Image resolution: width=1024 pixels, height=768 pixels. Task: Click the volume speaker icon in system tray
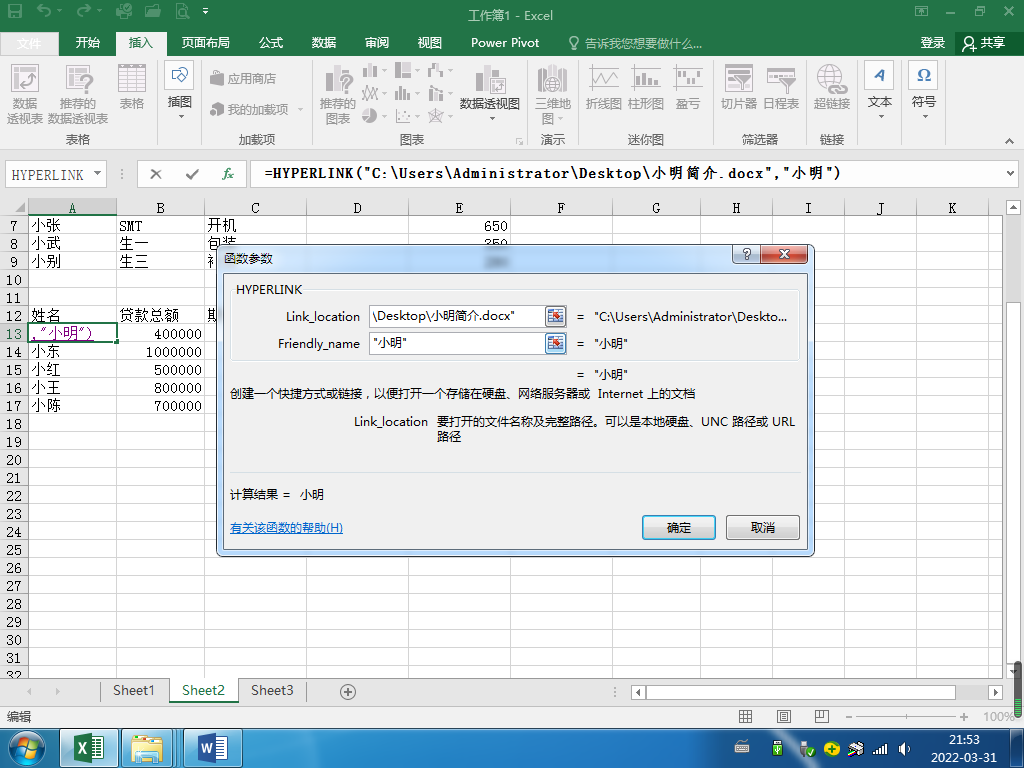[x=904, y=749]
